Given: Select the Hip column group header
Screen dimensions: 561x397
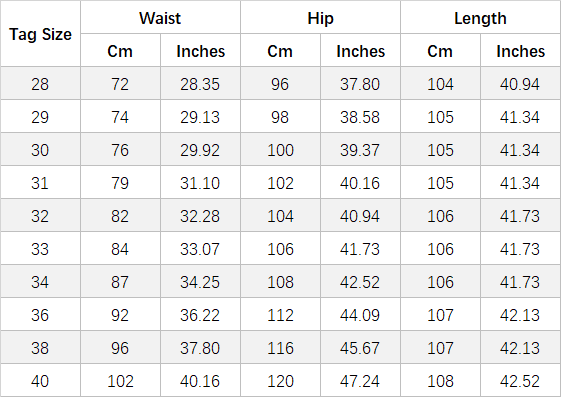Looking at the screenshot, I should point(320,18).
